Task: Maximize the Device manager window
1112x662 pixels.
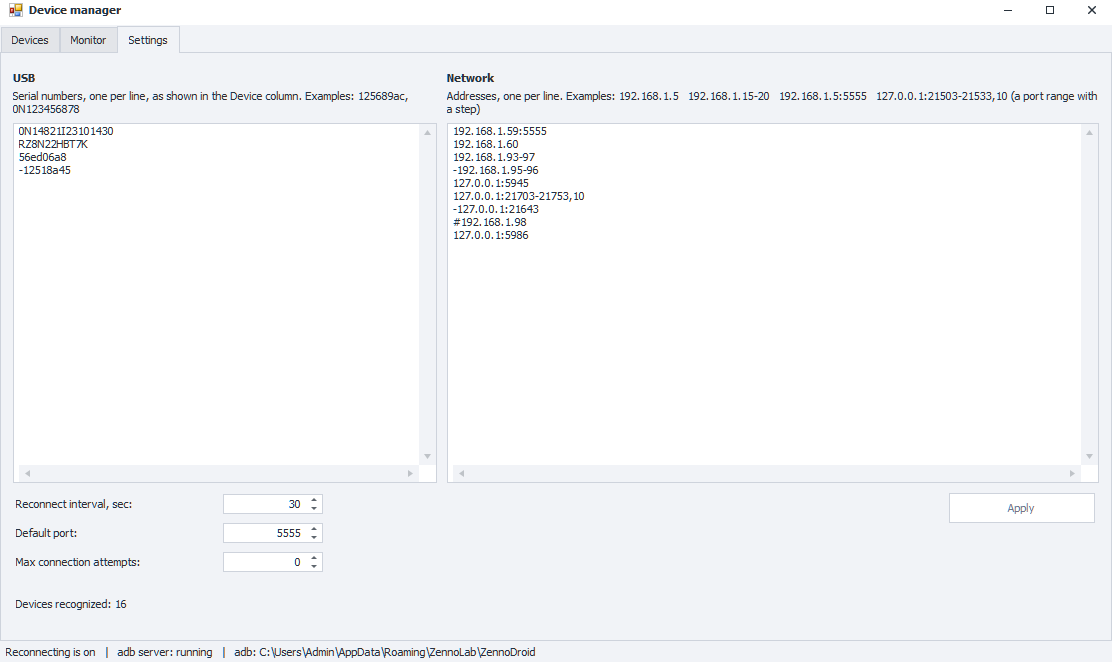Action: (1050, 10)
